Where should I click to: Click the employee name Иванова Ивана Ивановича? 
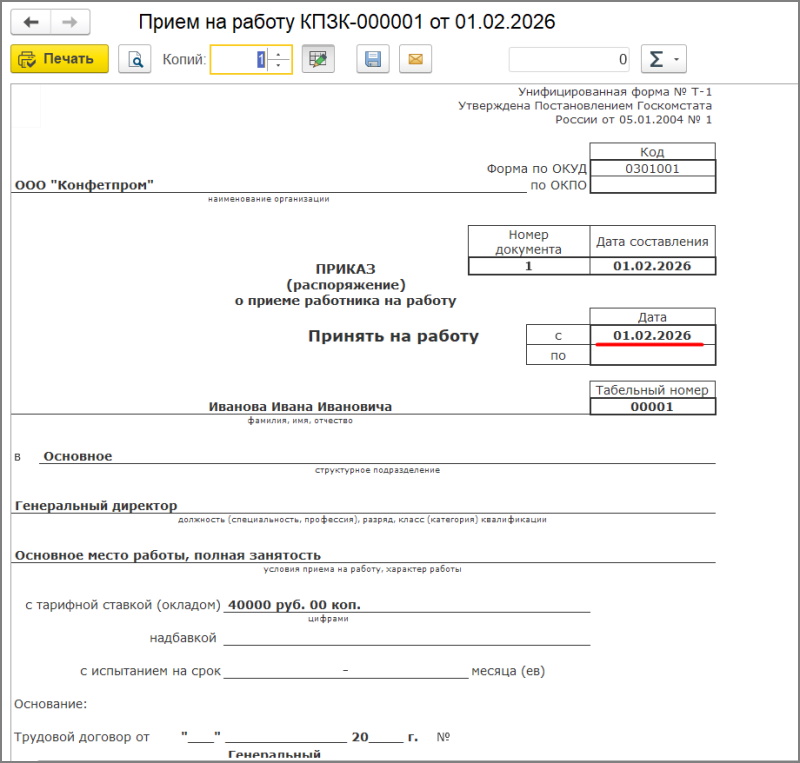(x=300, y=407)
